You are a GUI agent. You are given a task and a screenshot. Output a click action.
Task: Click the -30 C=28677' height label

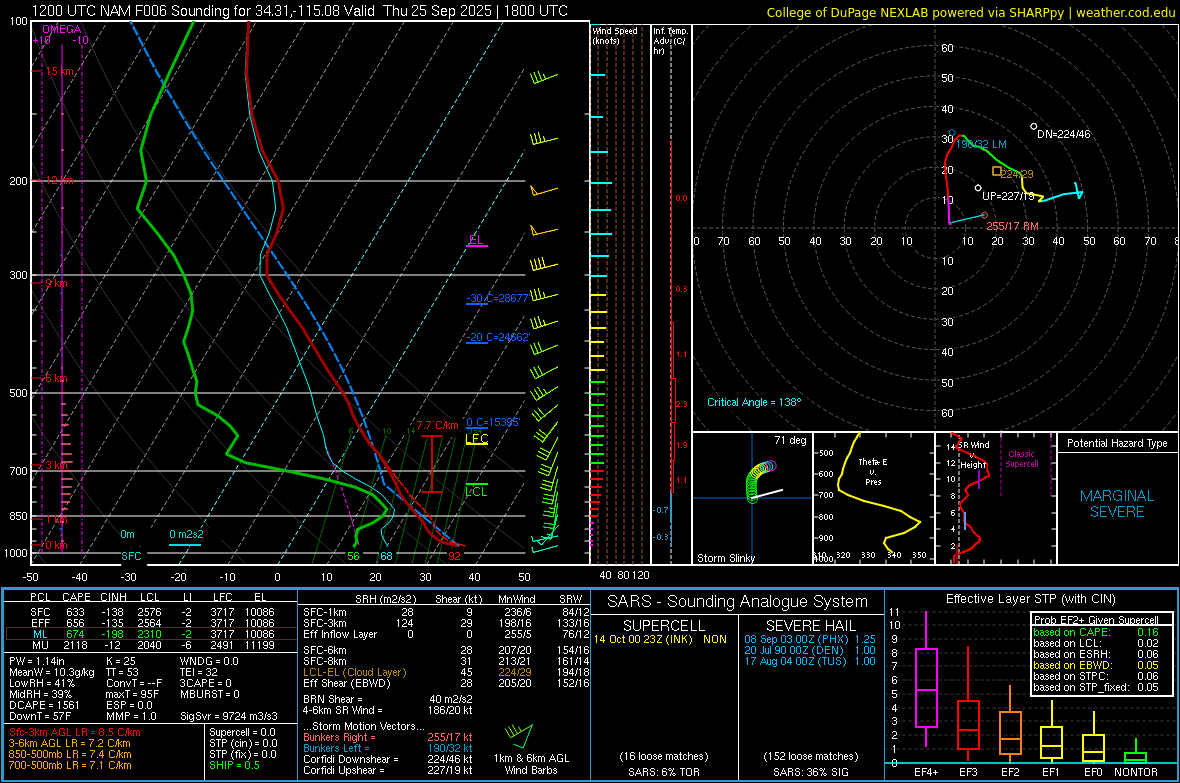tap(497, 298)
